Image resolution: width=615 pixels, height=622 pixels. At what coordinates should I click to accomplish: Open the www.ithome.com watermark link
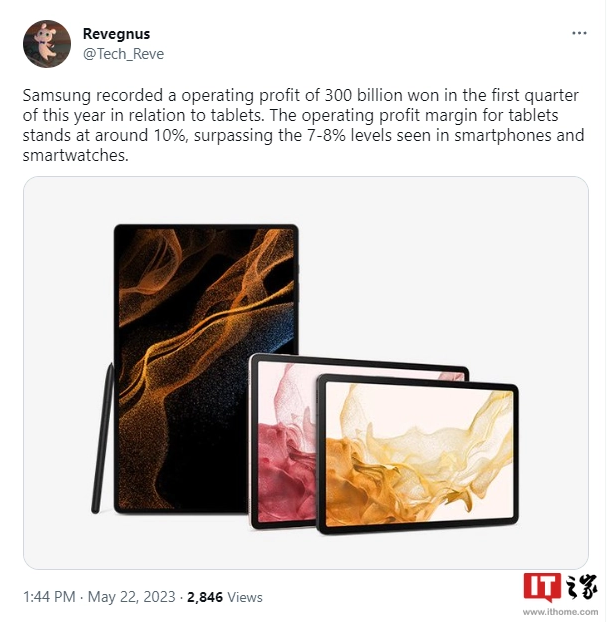(560, 612)
